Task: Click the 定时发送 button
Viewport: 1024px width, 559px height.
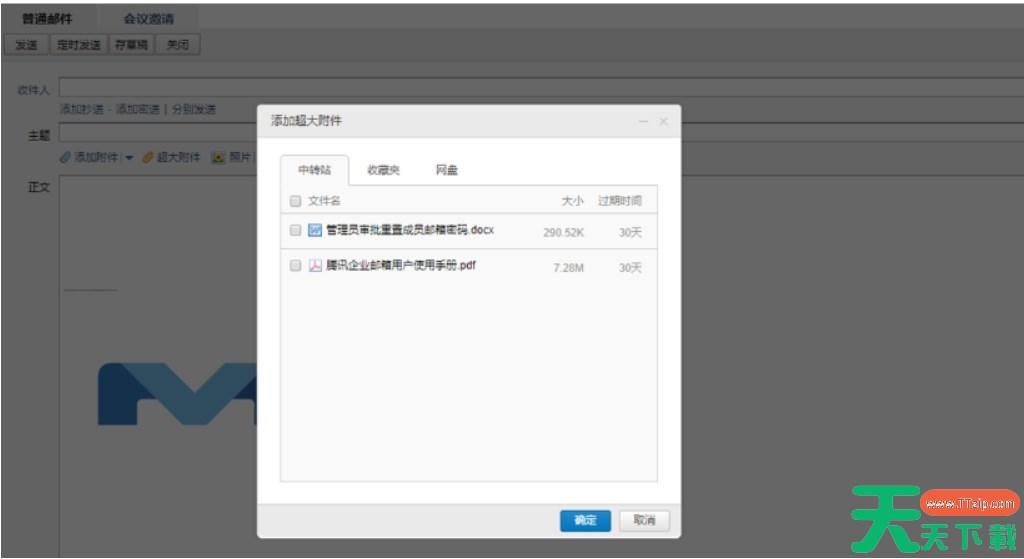Action: click(x=79, y=45)
